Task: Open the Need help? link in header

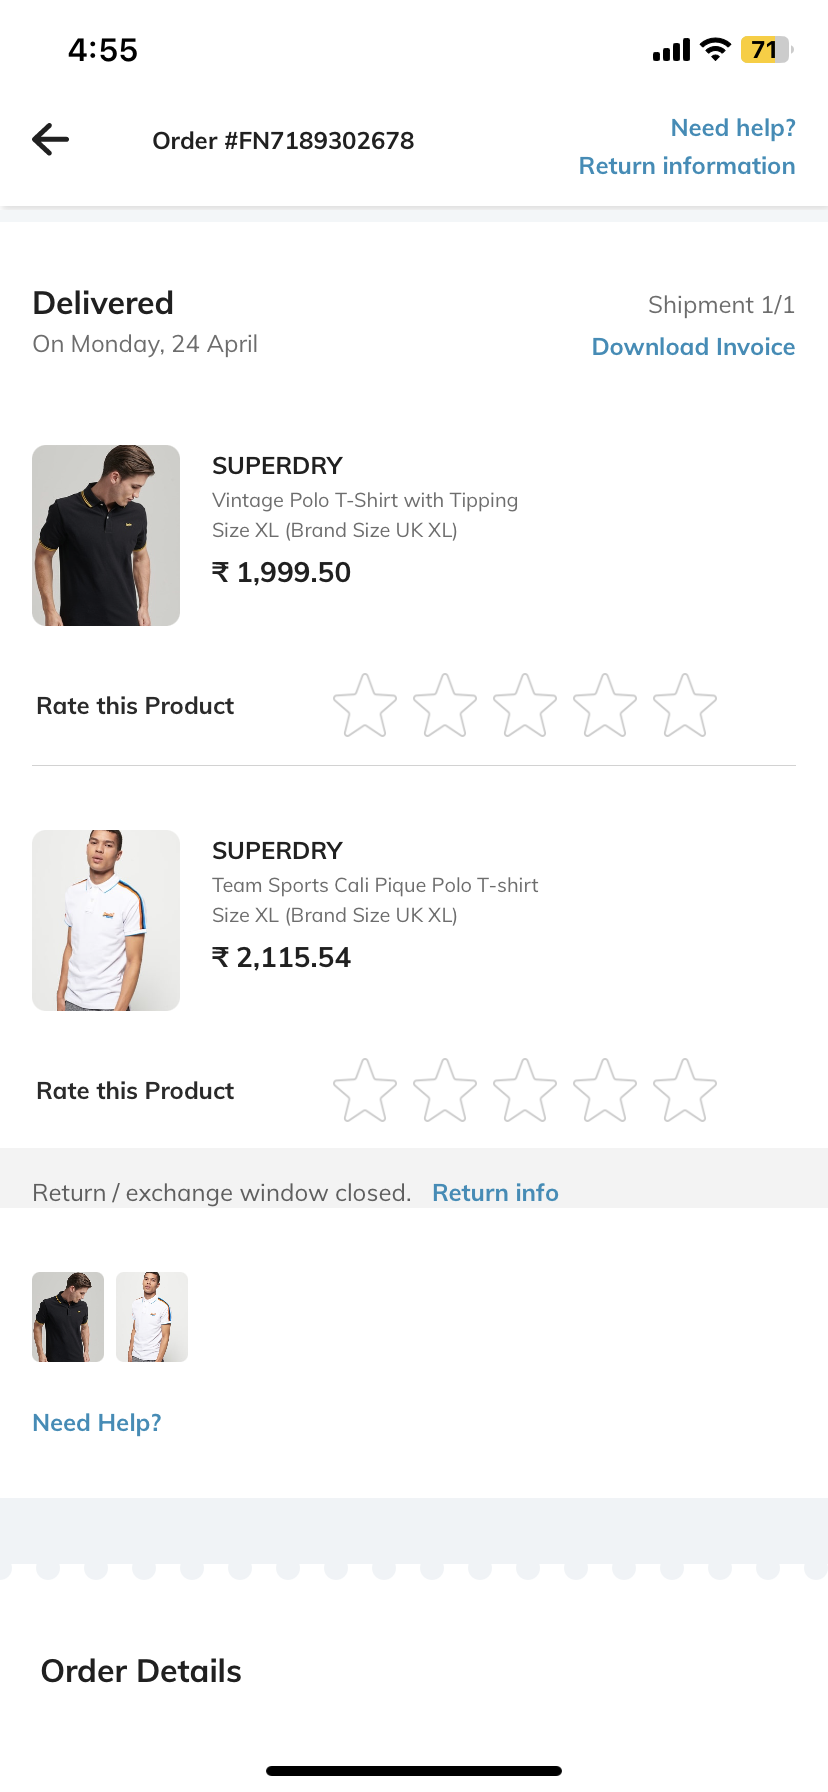Action: [733, 128]
